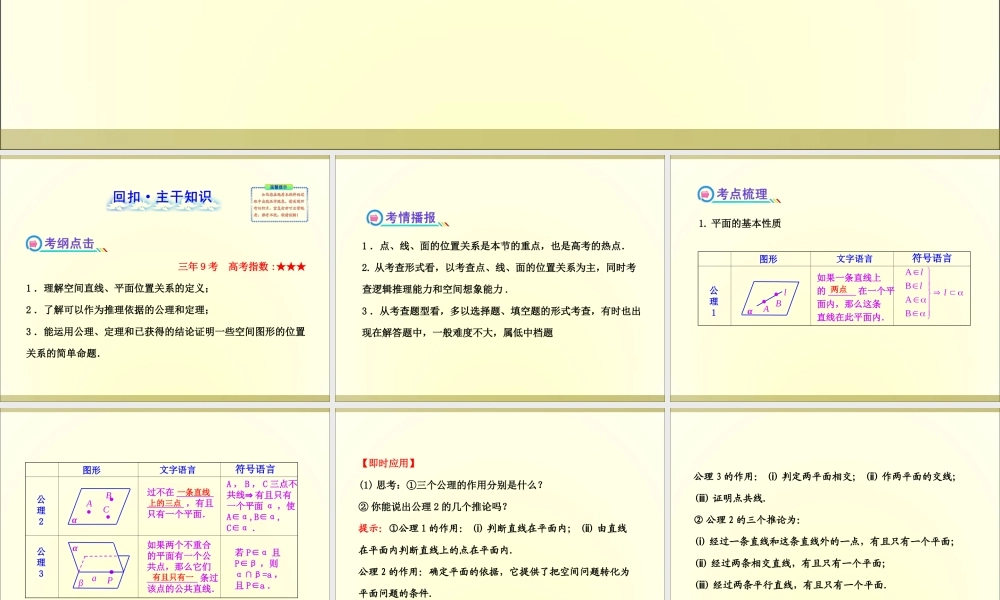Click line 3. 从考查题型看
Viewport: 1000px width, 600px height.
[x=501, y=311]
